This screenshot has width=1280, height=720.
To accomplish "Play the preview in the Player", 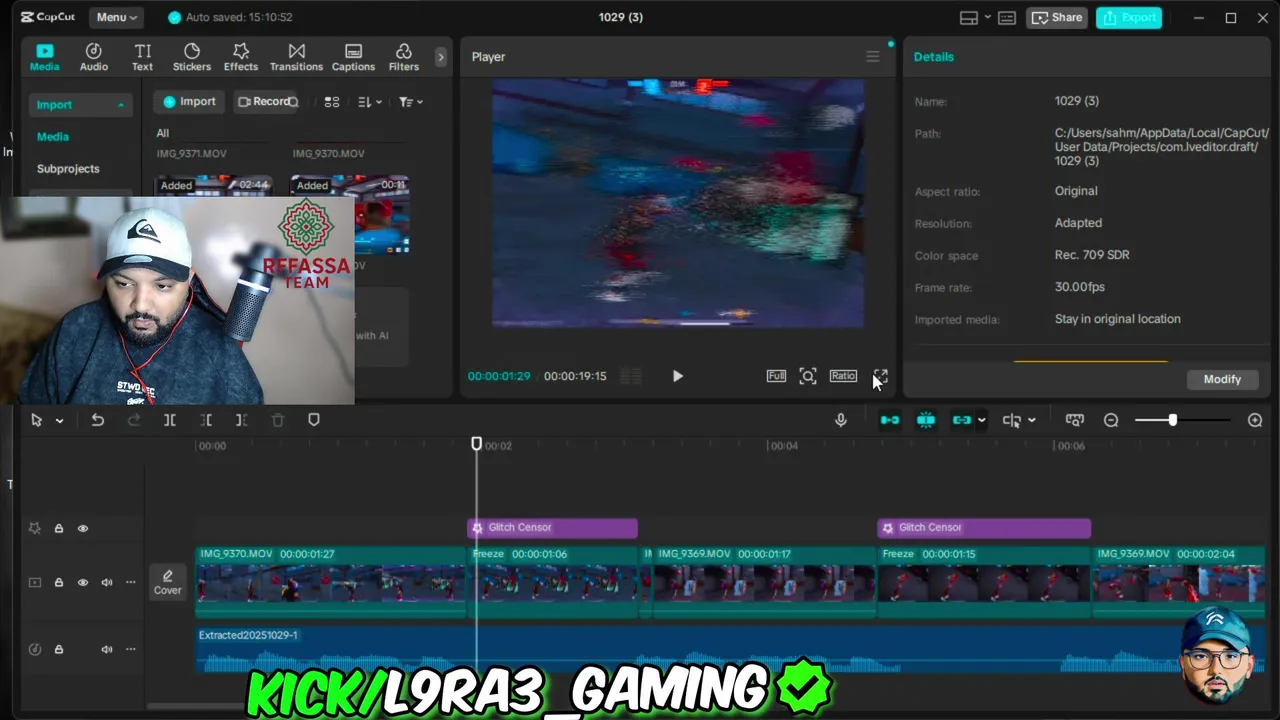I will coord(677,376).
